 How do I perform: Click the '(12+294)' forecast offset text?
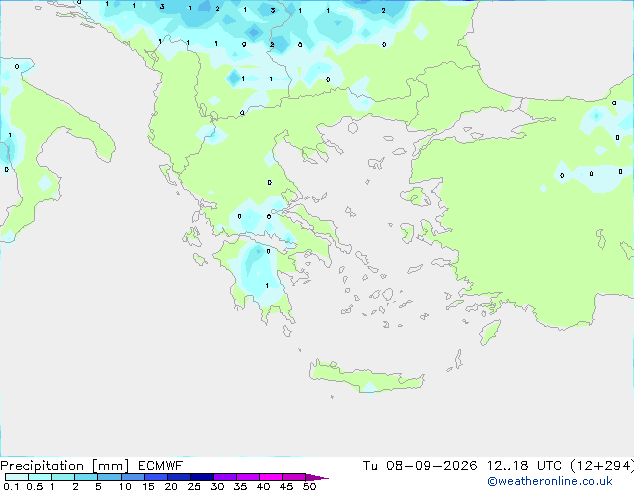click(x=602, y=466)
